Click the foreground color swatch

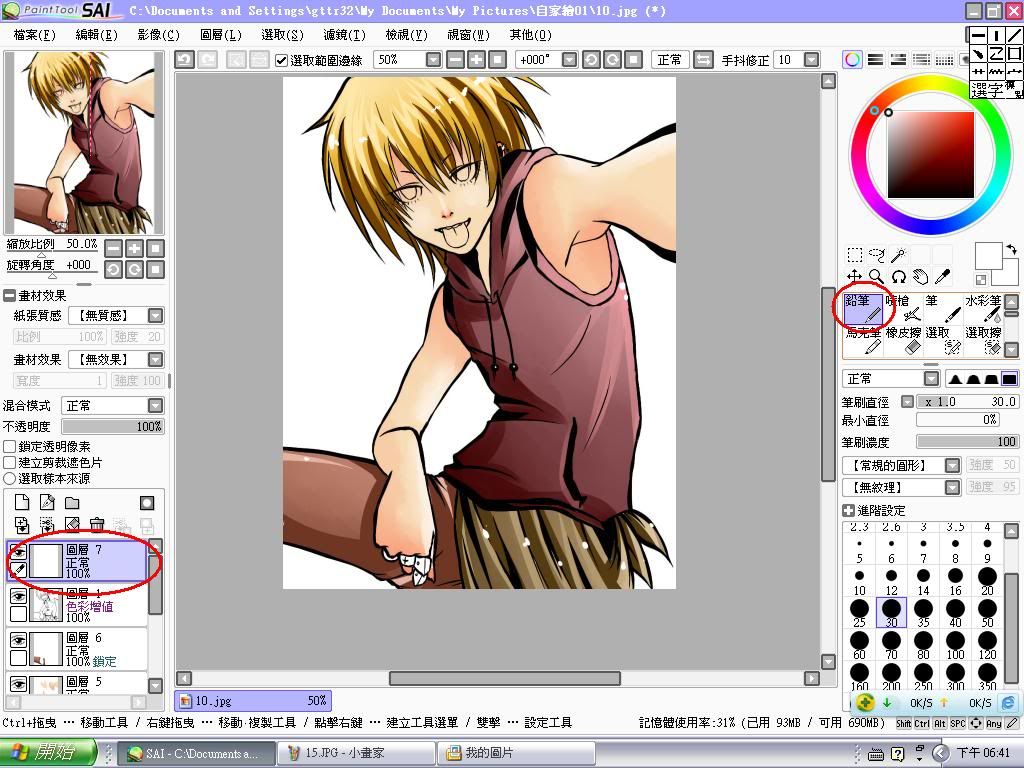(988, 256)
